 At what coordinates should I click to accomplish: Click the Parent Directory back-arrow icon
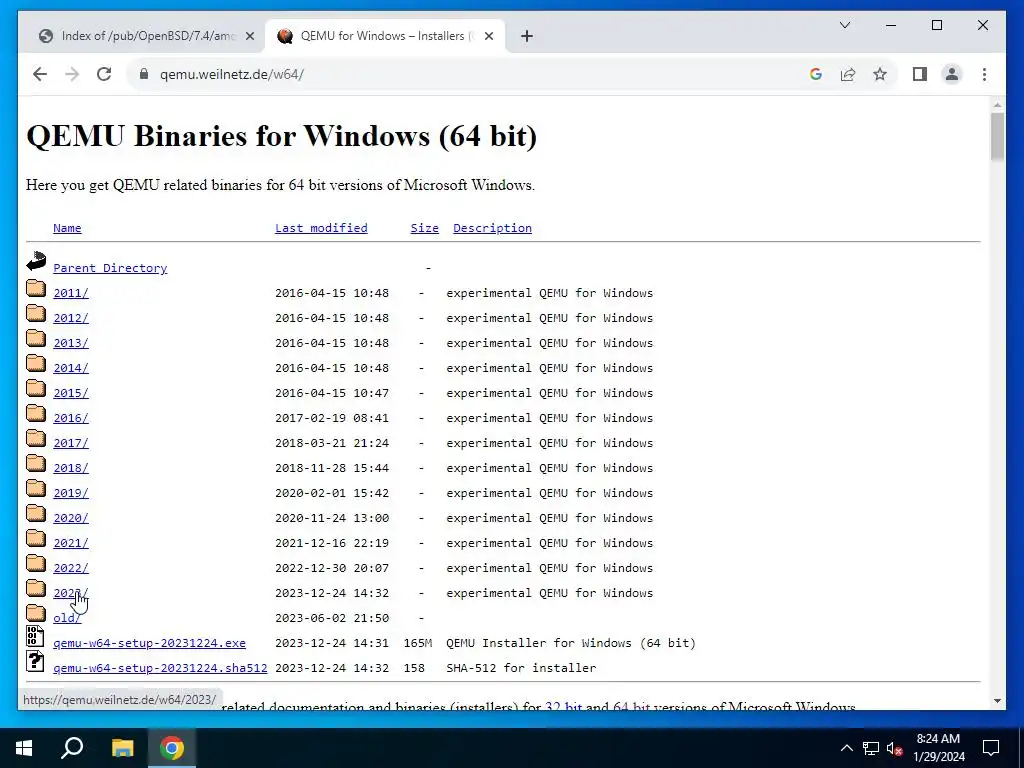tap(36, 261)
